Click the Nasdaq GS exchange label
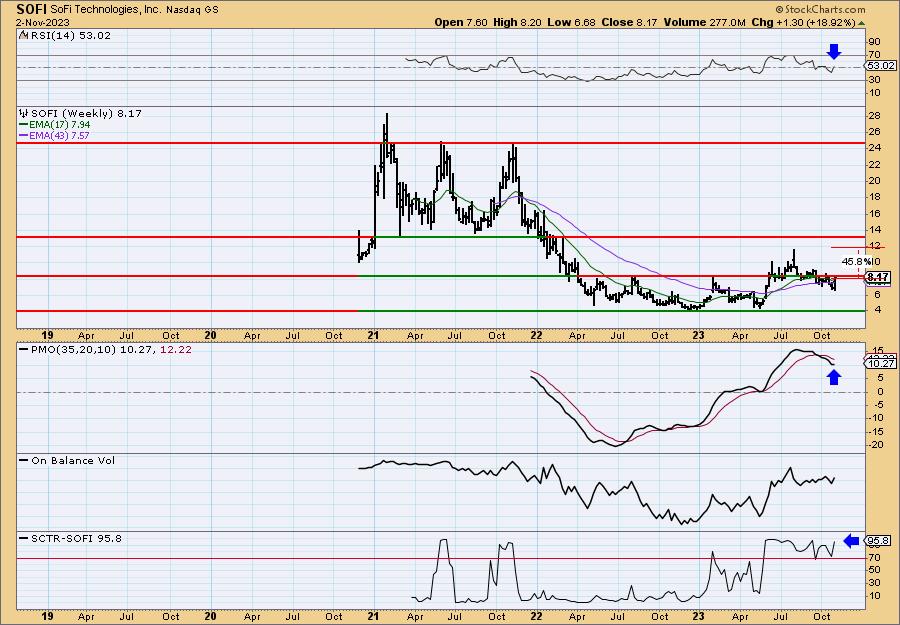Screen dimensions: 900x625 192,10
